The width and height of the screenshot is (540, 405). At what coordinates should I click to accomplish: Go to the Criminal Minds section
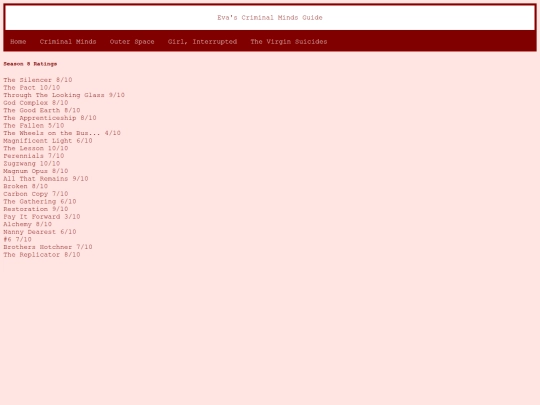click(68, 42)
